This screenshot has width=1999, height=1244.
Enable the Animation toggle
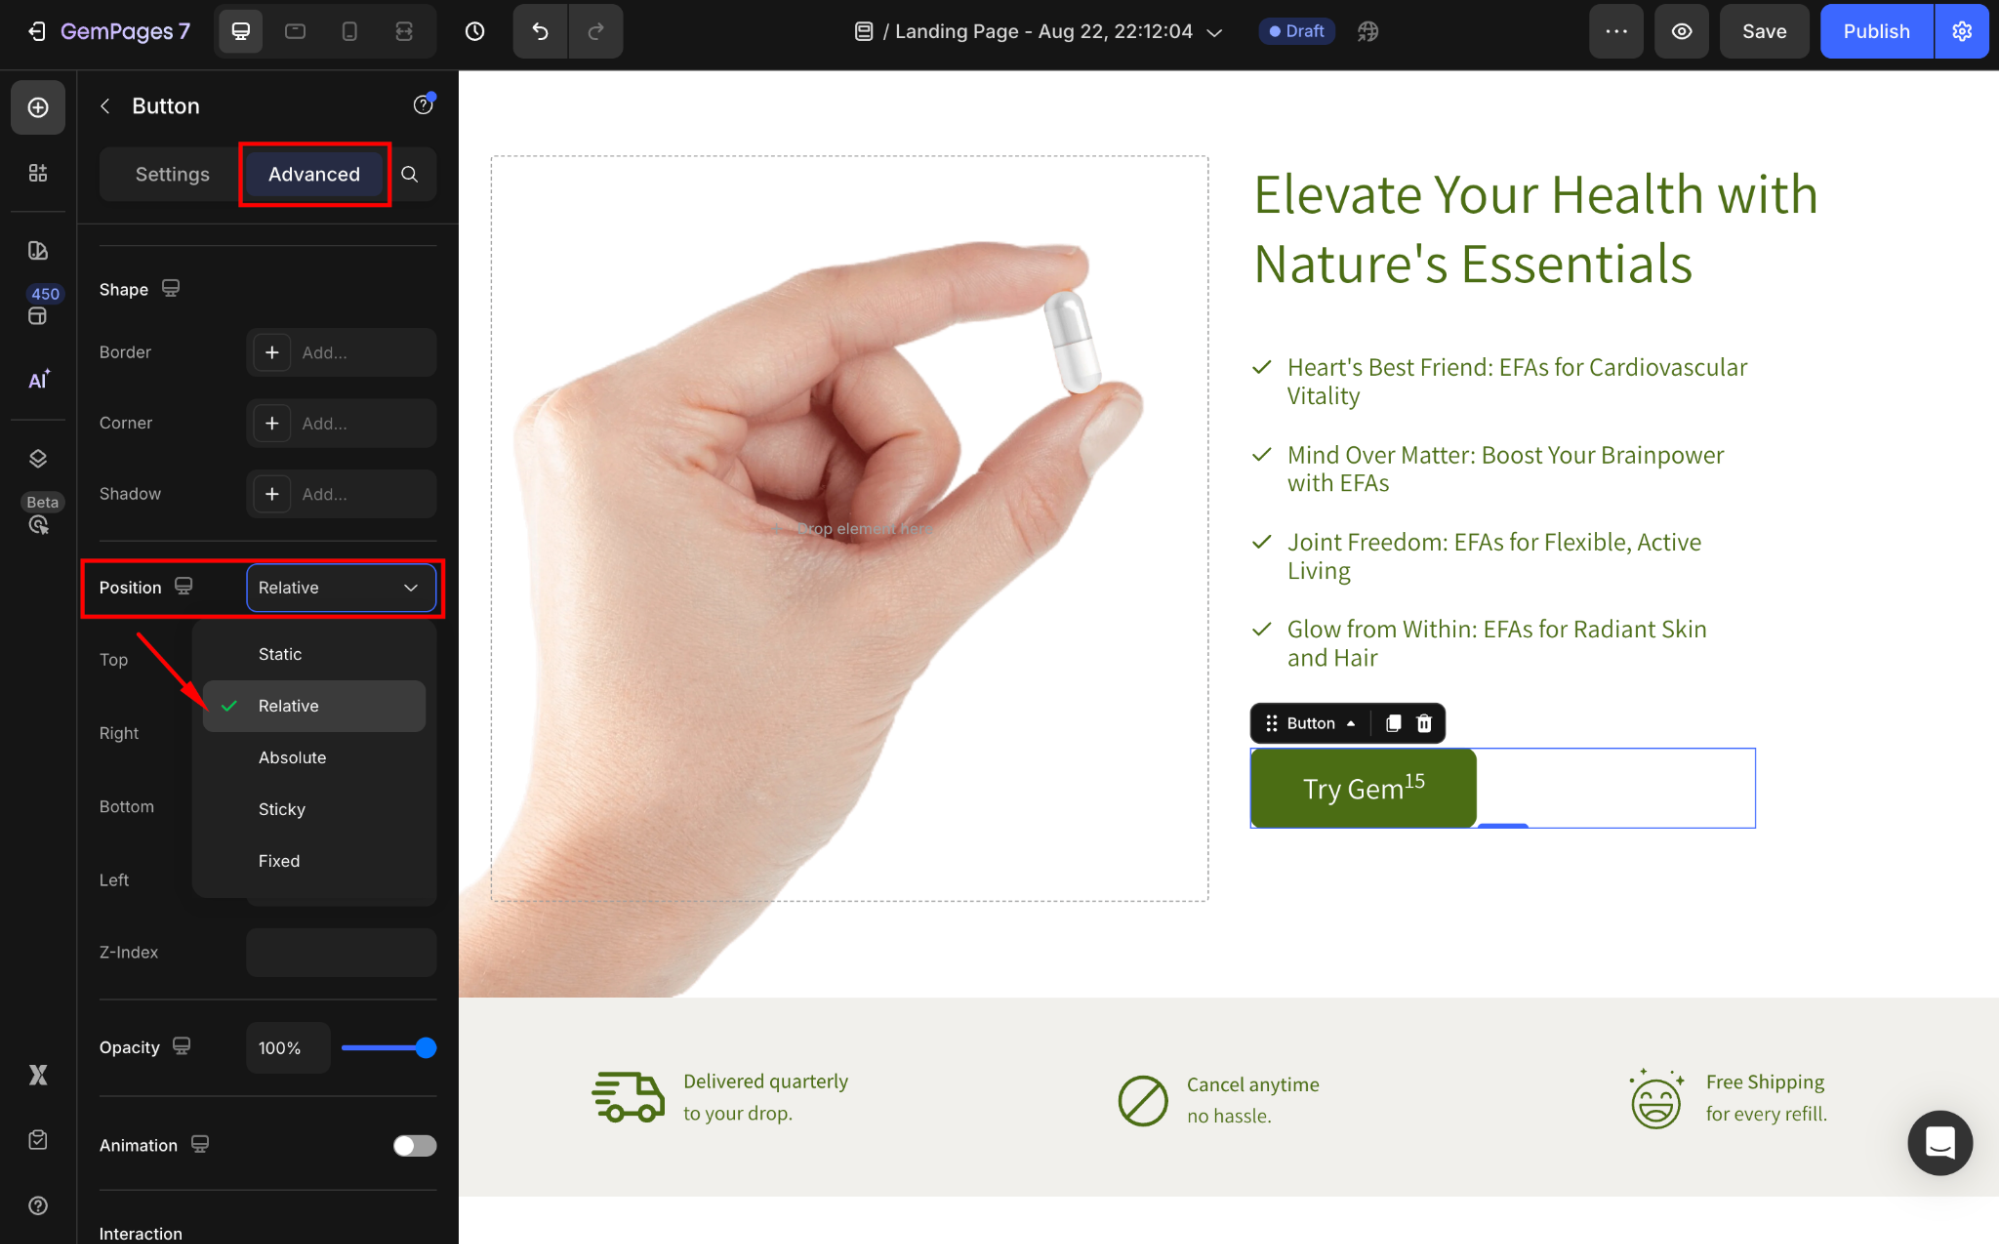[414, 1145]
